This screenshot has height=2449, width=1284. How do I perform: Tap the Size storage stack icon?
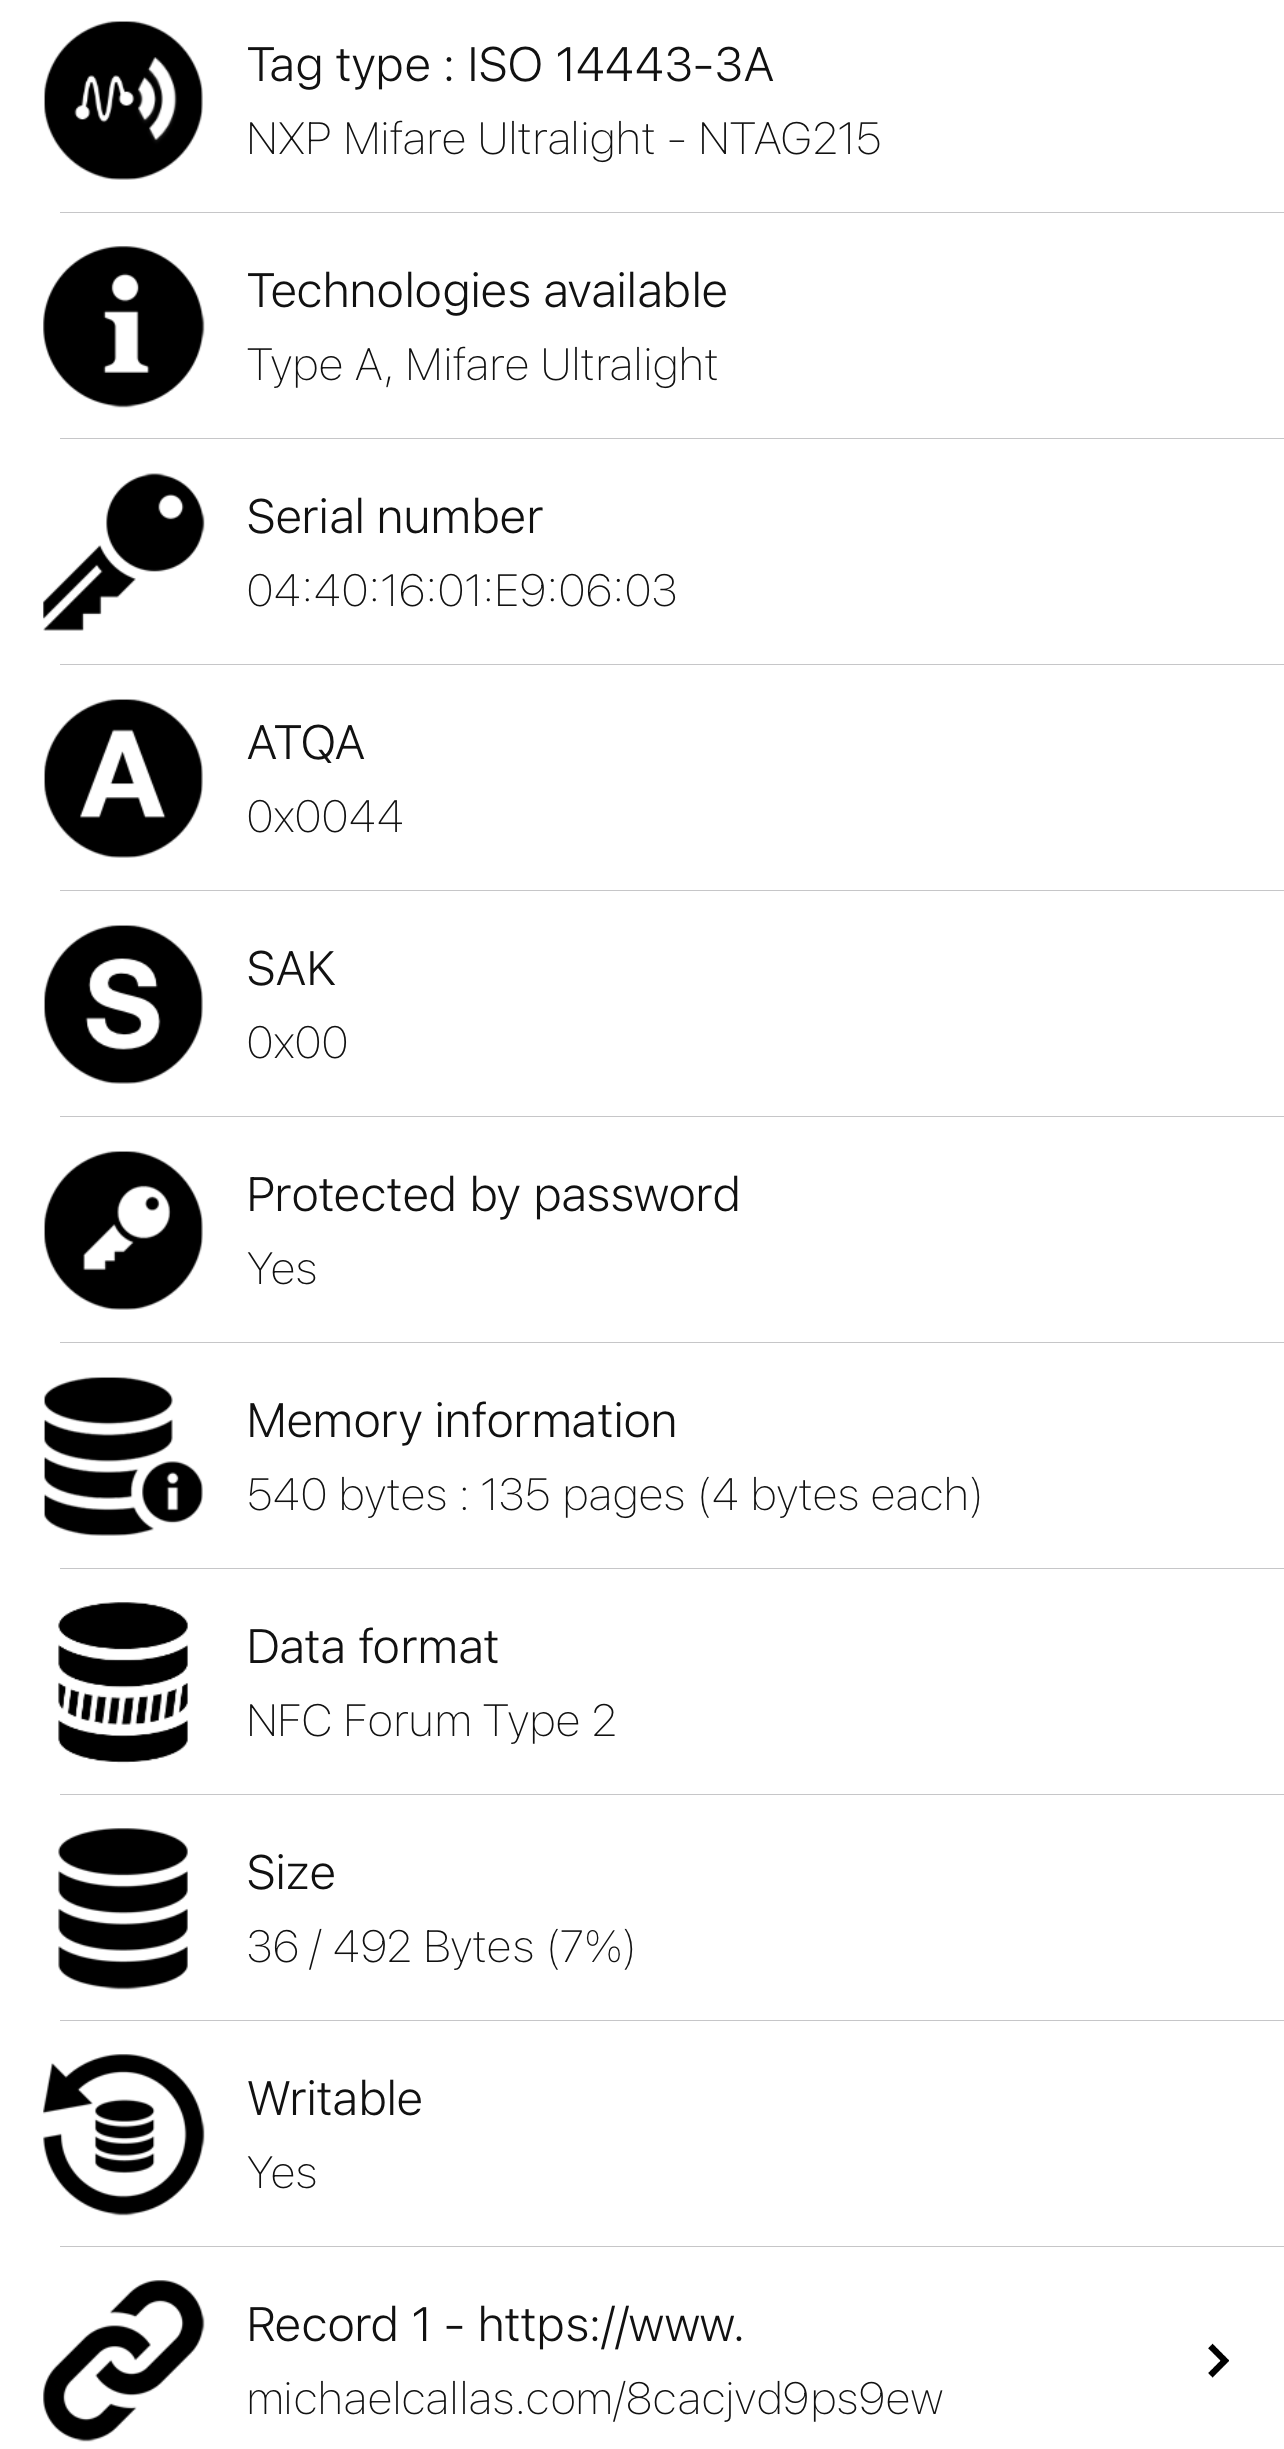pos(123,1908)
